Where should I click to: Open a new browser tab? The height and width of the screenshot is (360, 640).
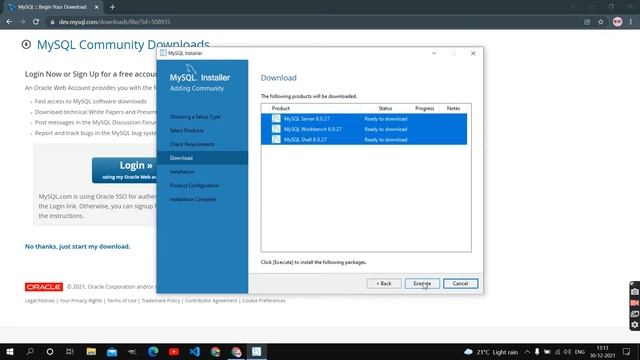112,7
